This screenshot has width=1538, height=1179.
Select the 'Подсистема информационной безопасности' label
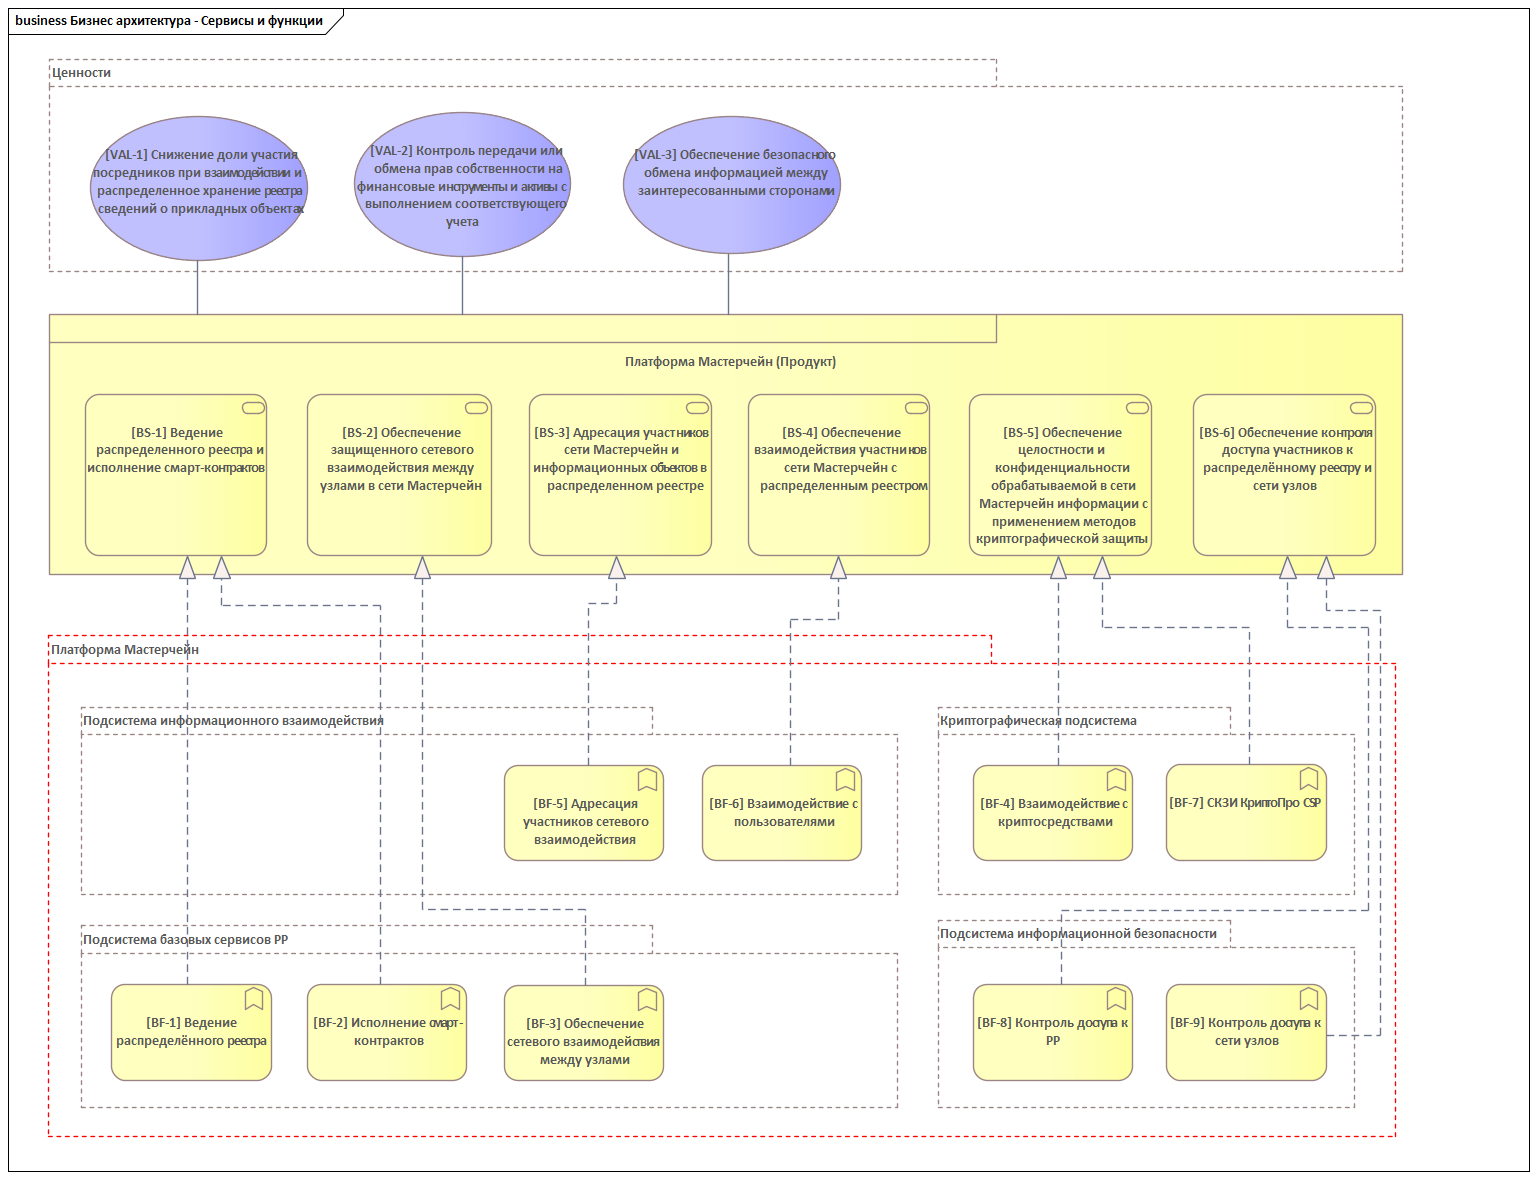1078,934
